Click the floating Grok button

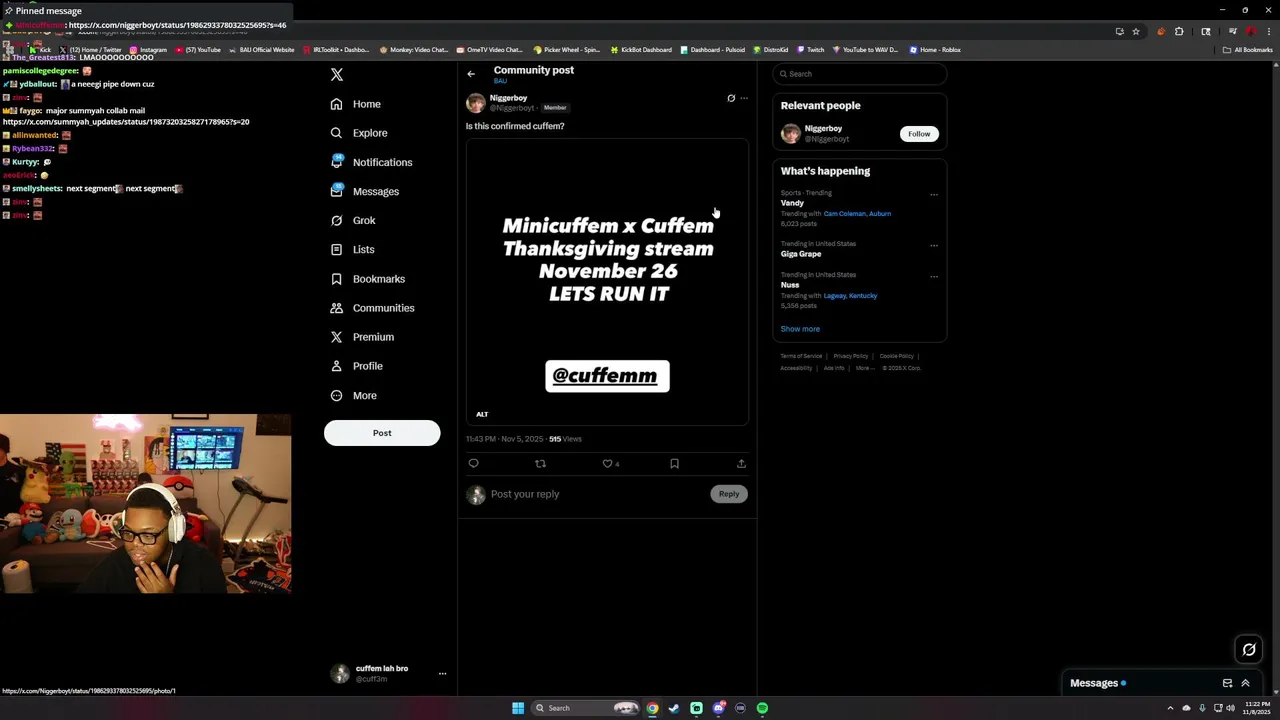[x=1249, y=650]
